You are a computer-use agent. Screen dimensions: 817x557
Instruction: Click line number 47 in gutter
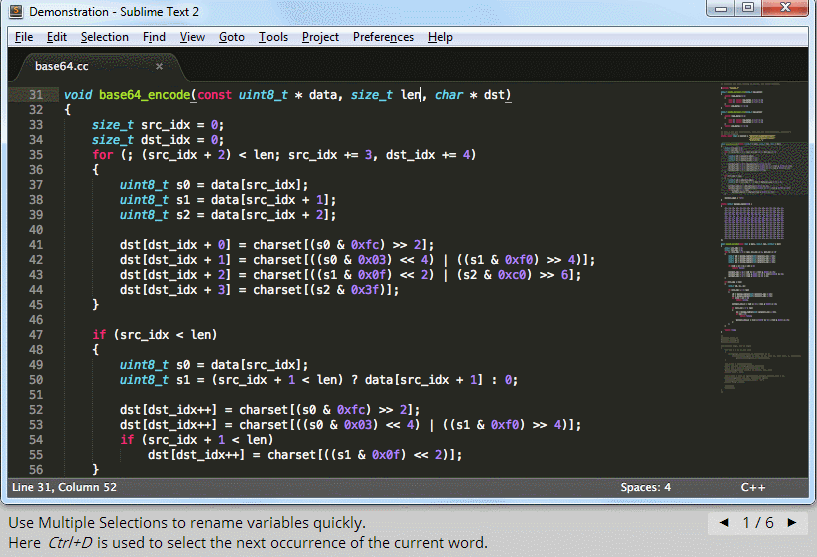click(x=36, y=335)
